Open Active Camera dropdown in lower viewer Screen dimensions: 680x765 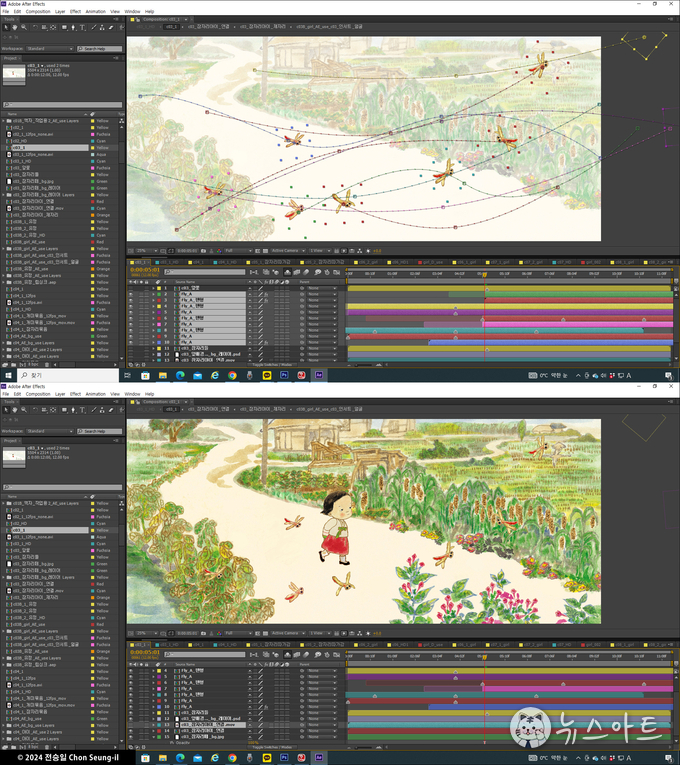(288, 633)
